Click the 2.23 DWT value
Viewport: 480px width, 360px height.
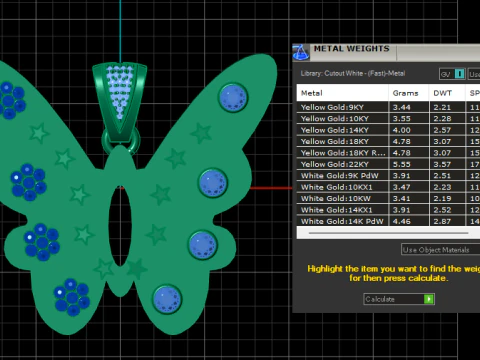click(x=442, y=187)
